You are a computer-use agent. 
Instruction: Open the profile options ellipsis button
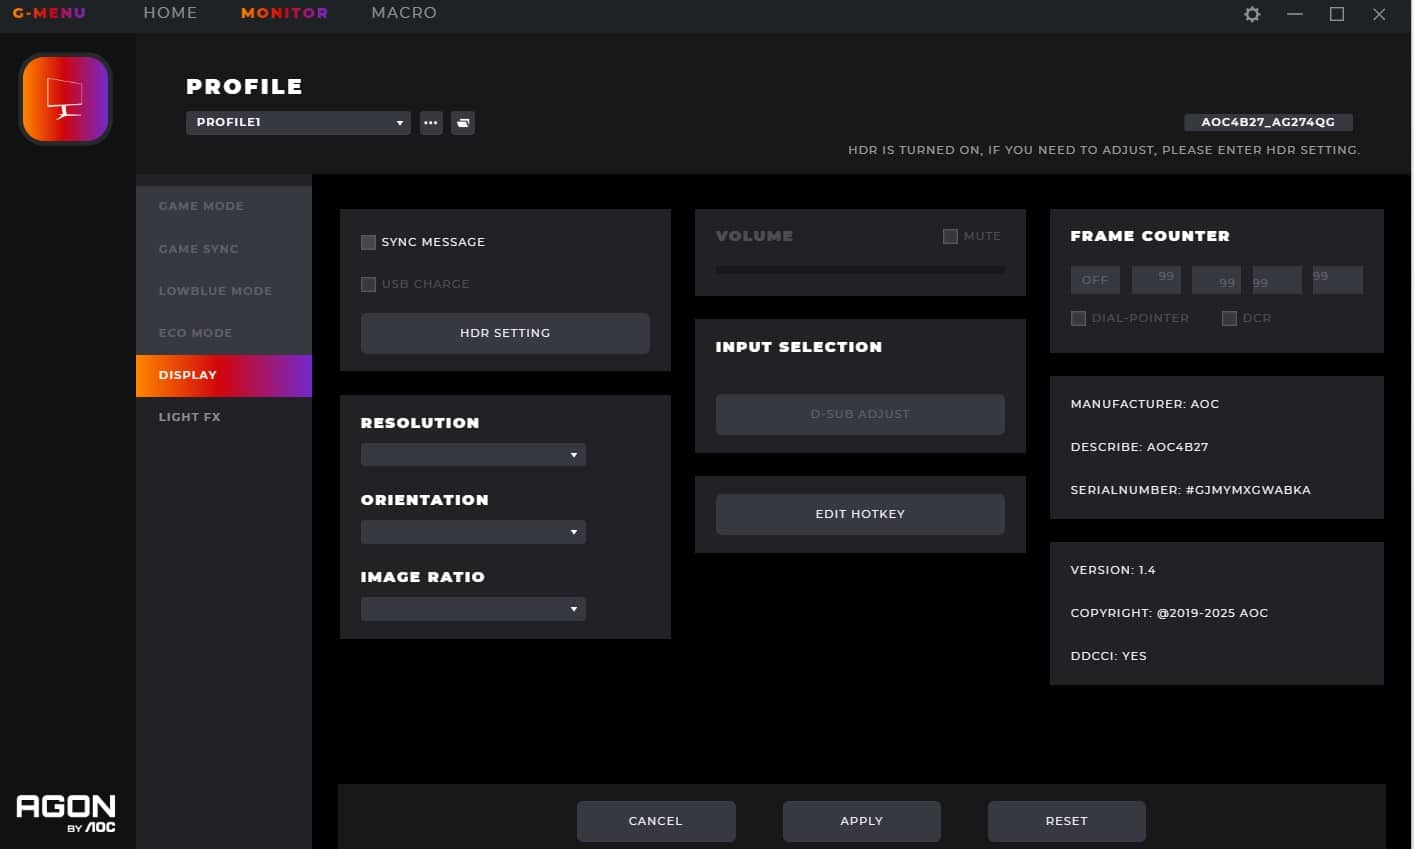click(431, 123)
